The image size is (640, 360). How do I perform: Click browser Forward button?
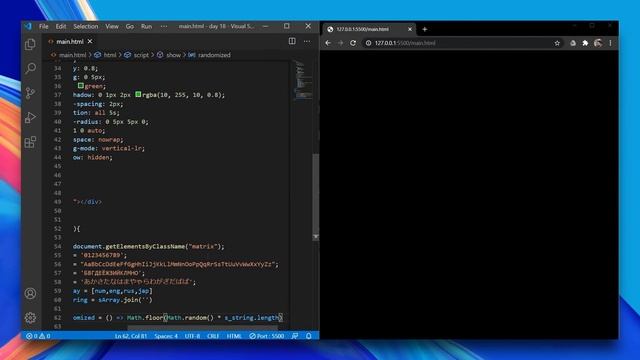pyautogui.click(x=340, y=43)
